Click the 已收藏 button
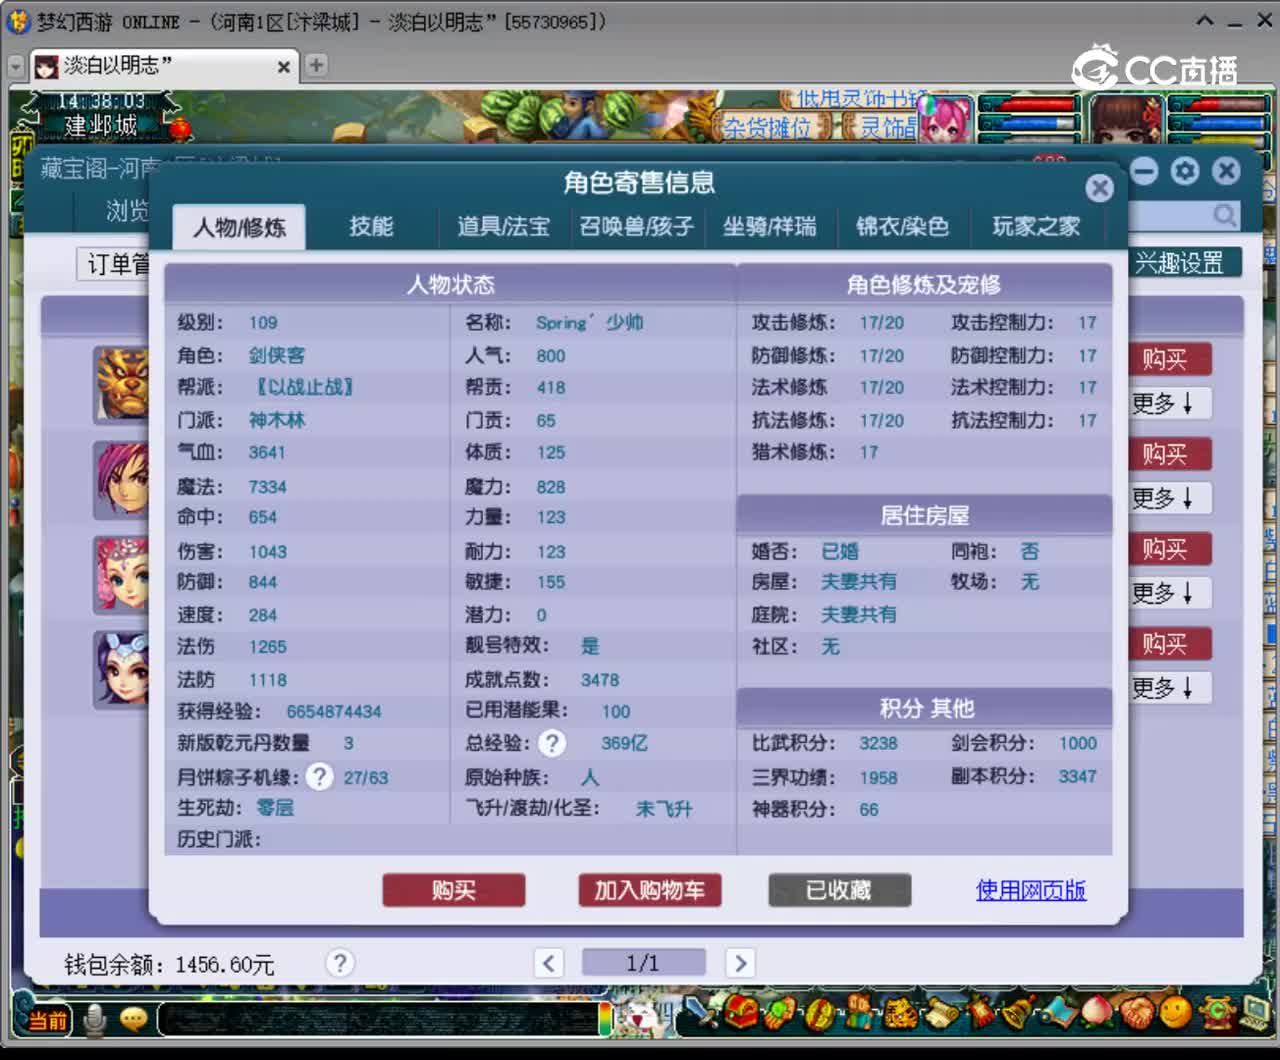The height and width of the screenshot is (1060, 1280). [839, 890]
